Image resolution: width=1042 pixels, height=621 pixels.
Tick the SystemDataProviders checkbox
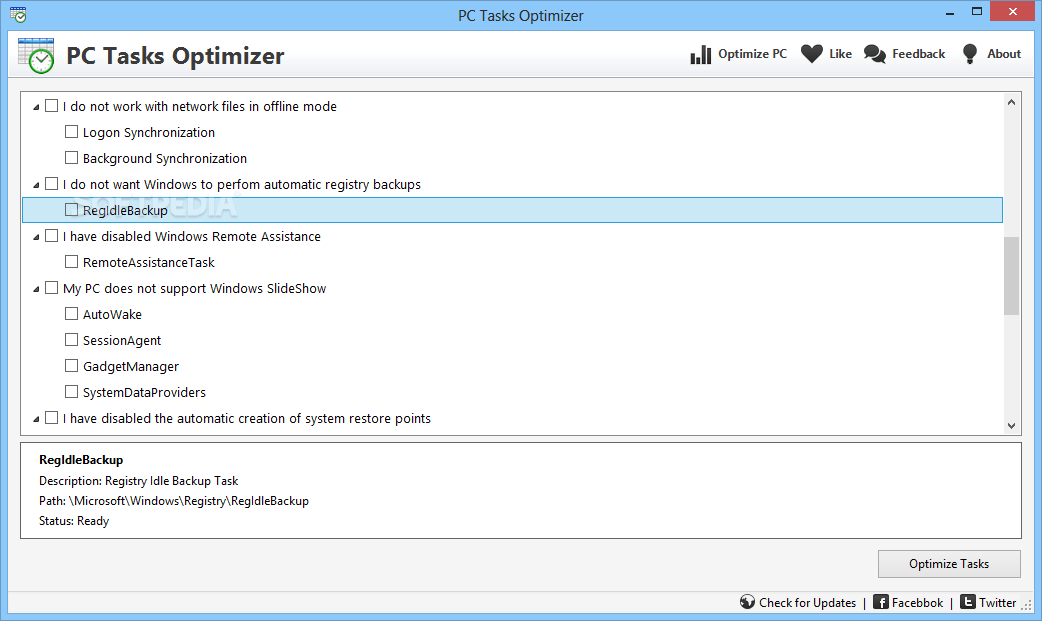coord(71,392)
